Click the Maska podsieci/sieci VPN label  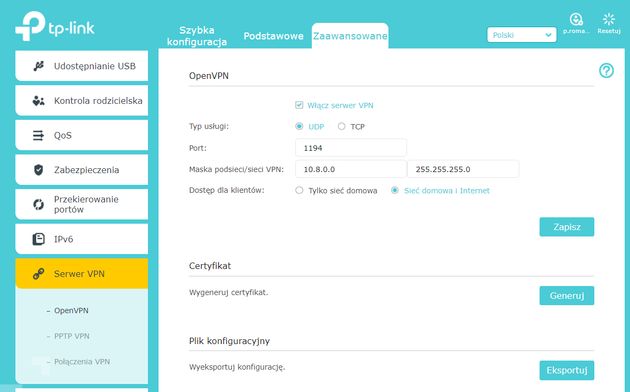tap(236, 169)
